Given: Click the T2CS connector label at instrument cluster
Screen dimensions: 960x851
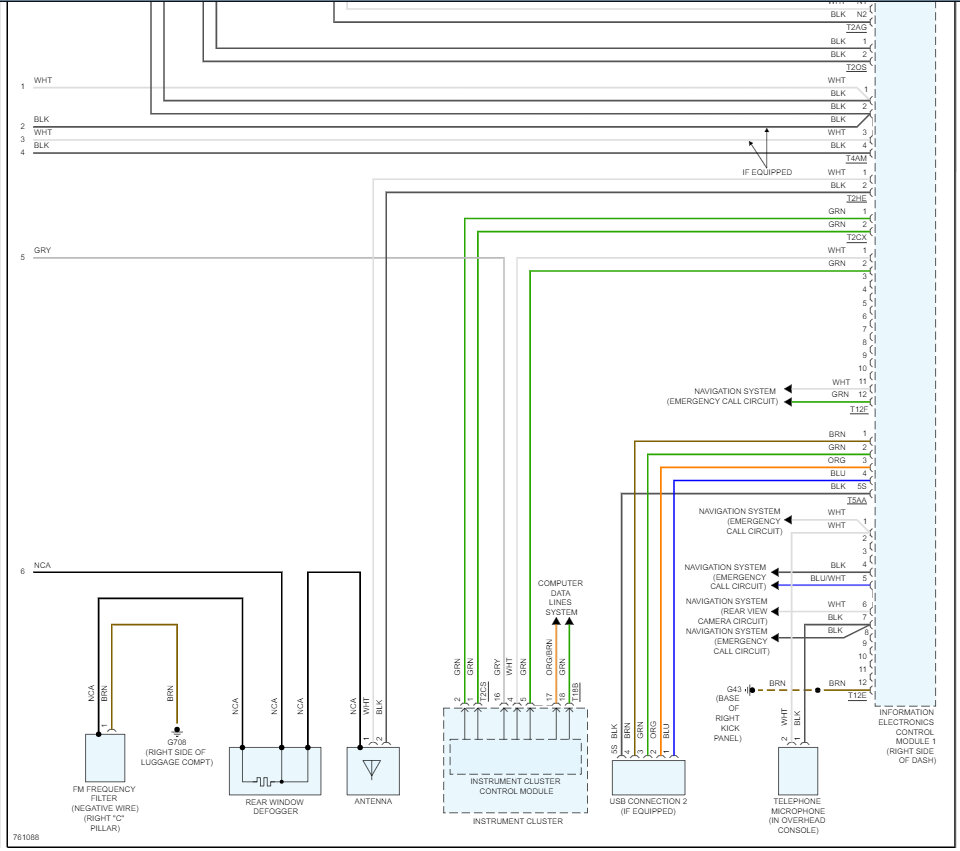Looking at the screenshot, I should tap(484, 691).
